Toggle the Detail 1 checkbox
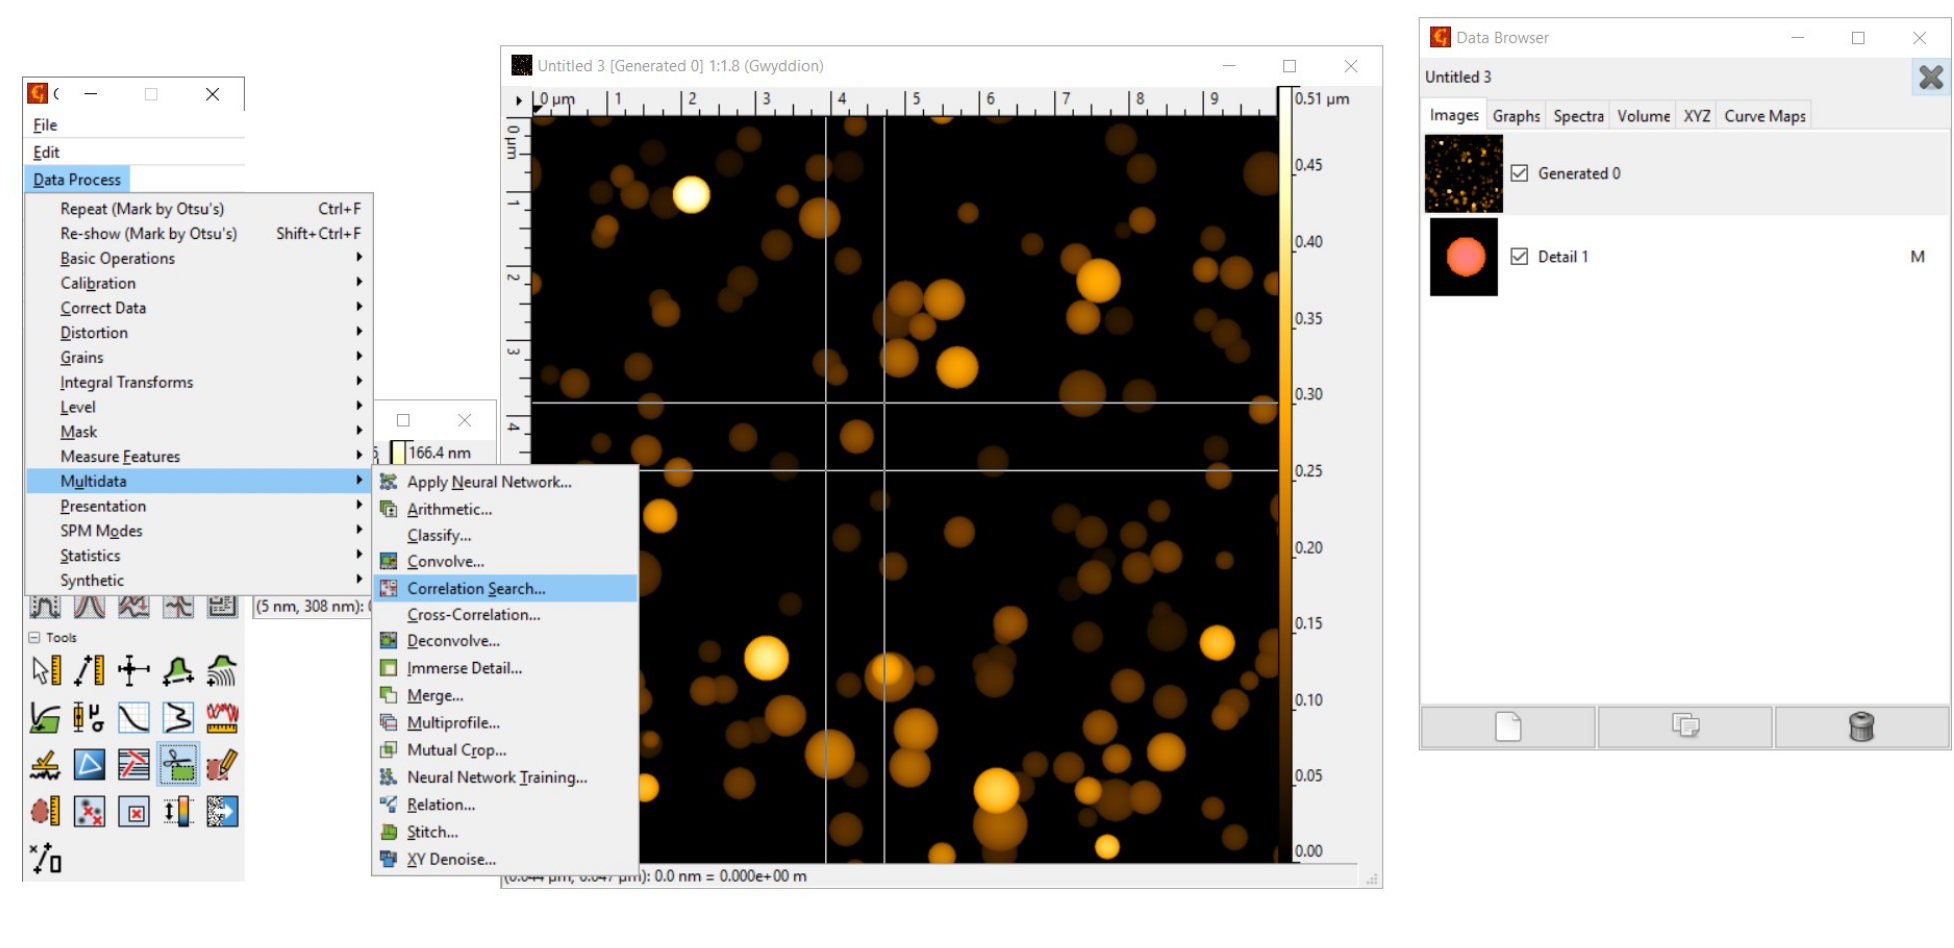The height and width of the screenshot is (948, 1954). (x=1519, y=257)
